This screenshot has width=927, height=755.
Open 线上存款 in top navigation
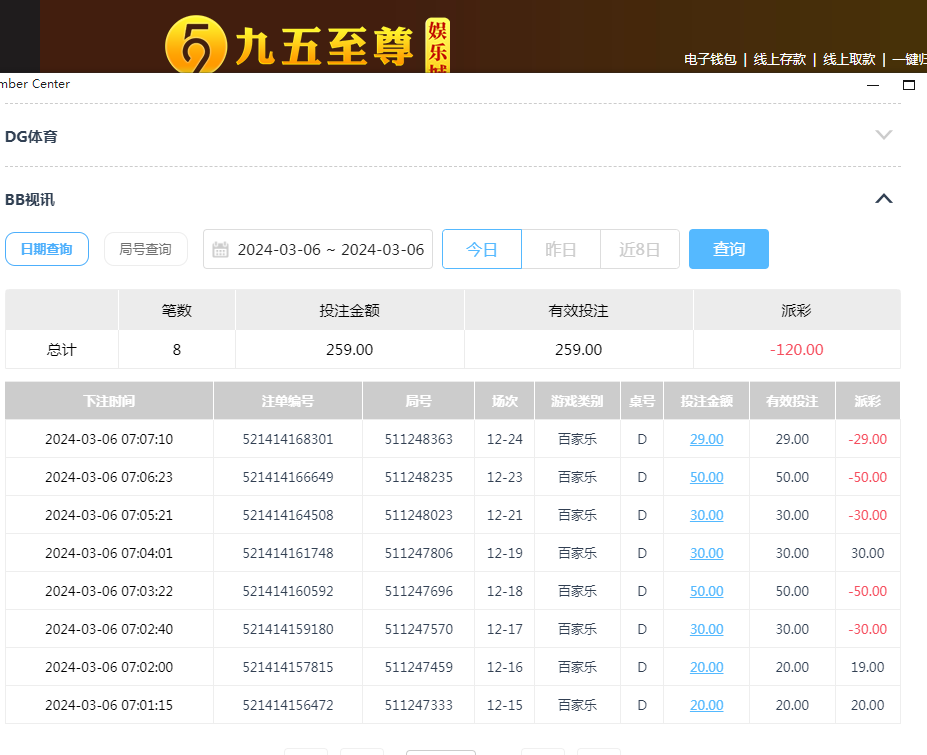779,59
